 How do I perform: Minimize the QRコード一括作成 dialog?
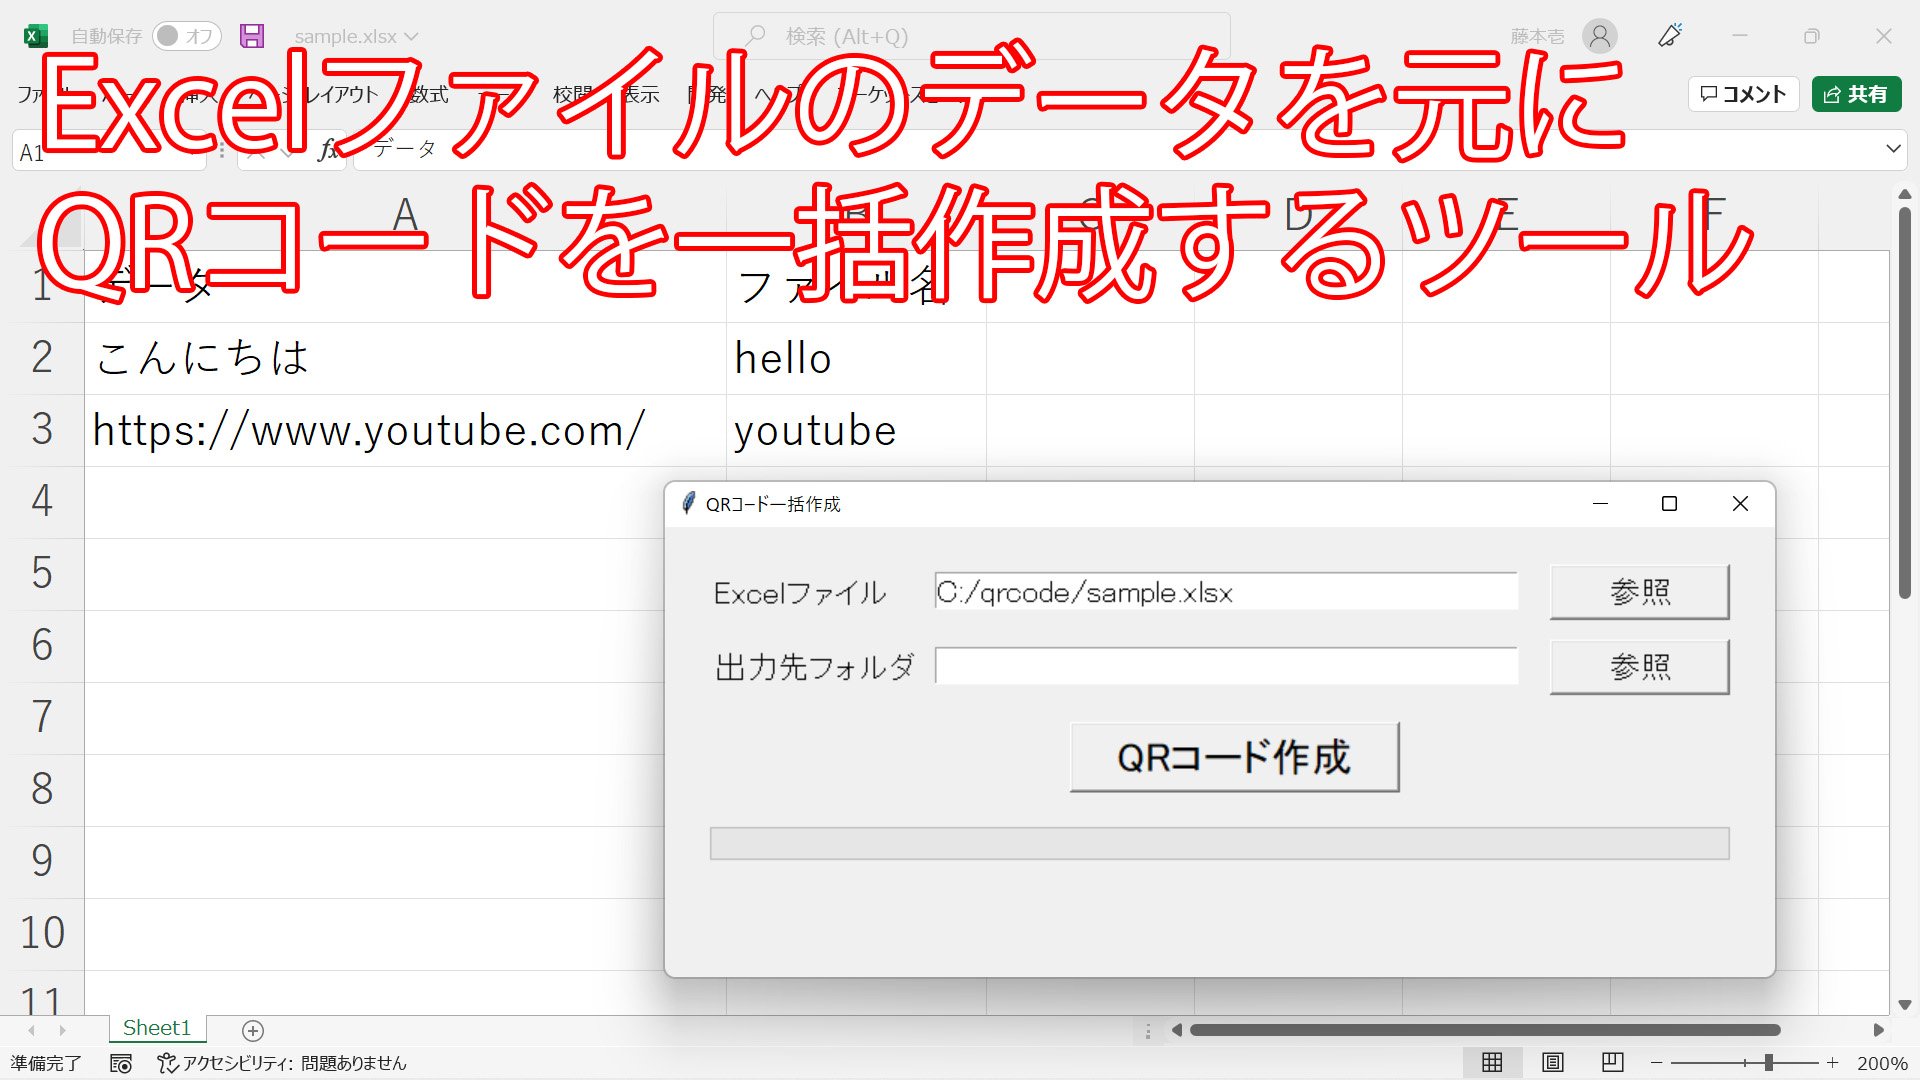(x=1600, y=504)
